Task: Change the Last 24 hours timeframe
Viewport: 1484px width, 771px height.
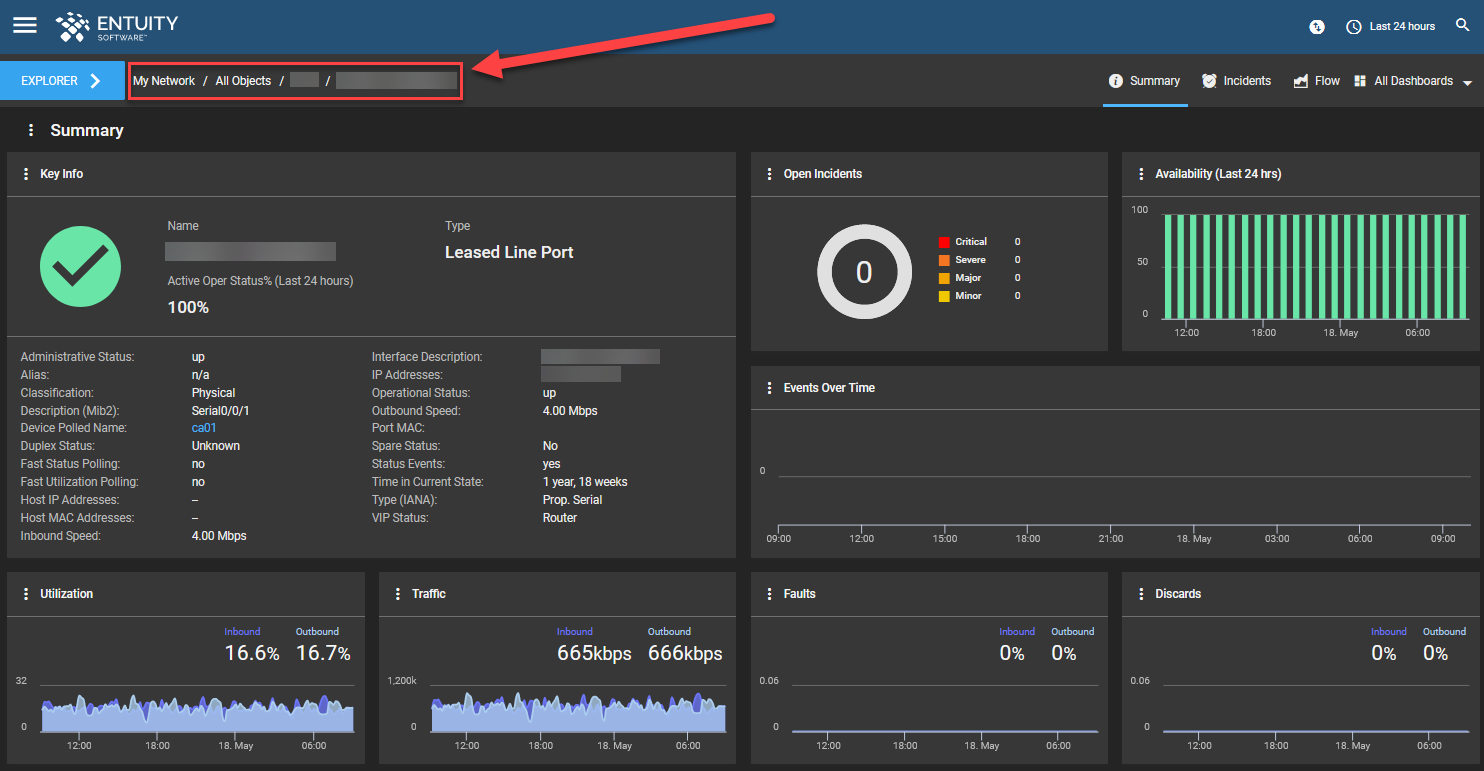Action: tap(1391, 26)
